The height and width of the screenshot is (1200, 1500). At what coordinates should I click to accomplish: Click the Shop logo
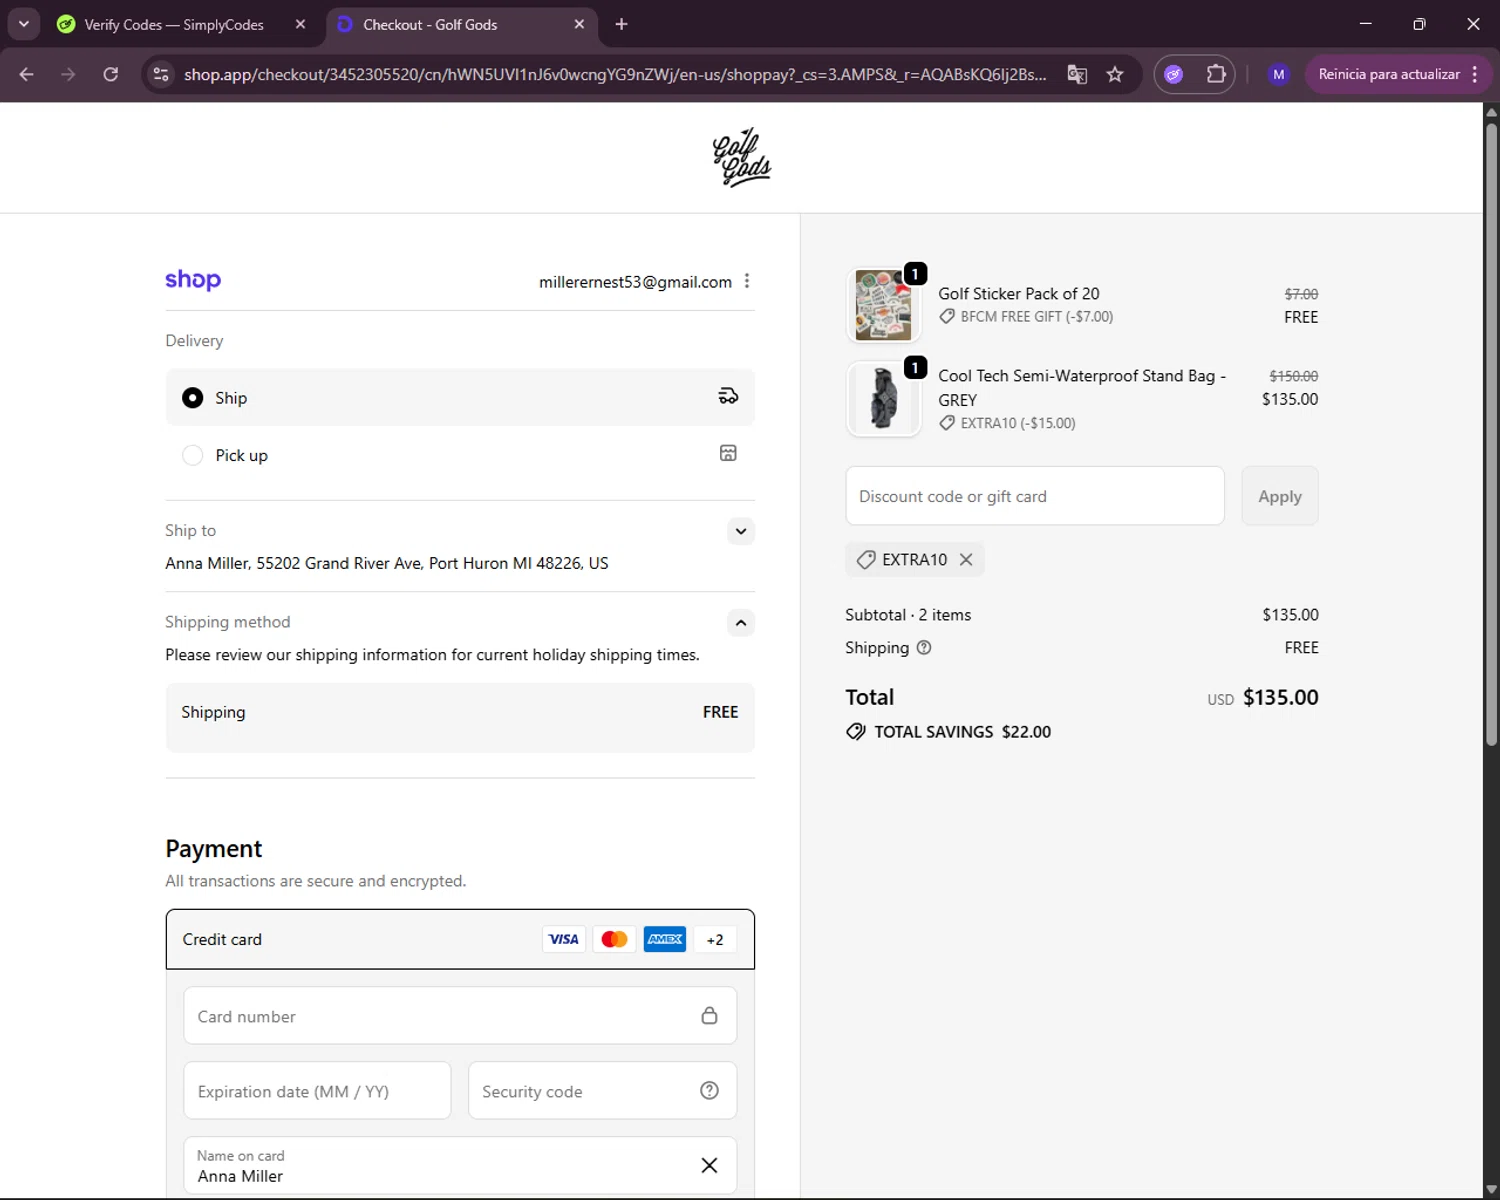tap(193, 280)
